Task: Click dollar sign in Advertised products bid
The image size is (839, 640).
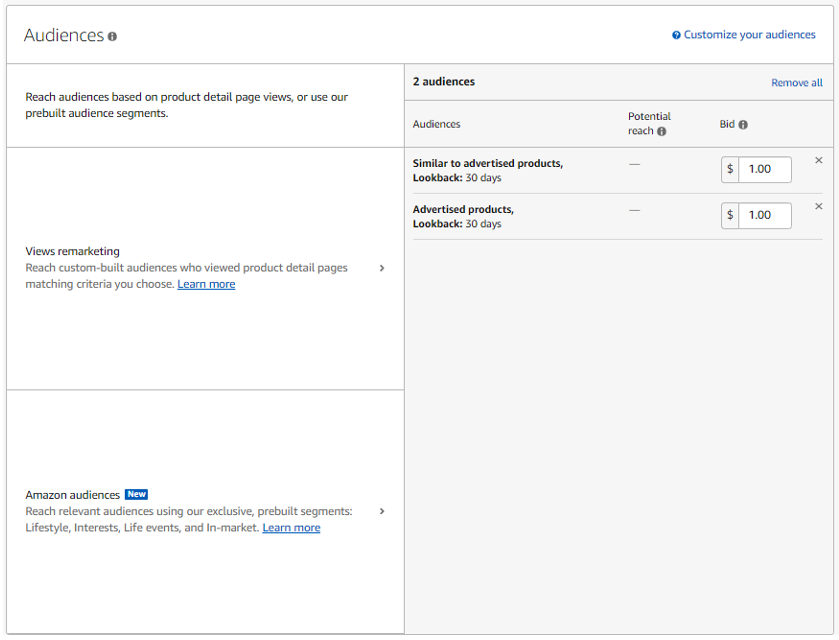Action: [x=730, y=215]
